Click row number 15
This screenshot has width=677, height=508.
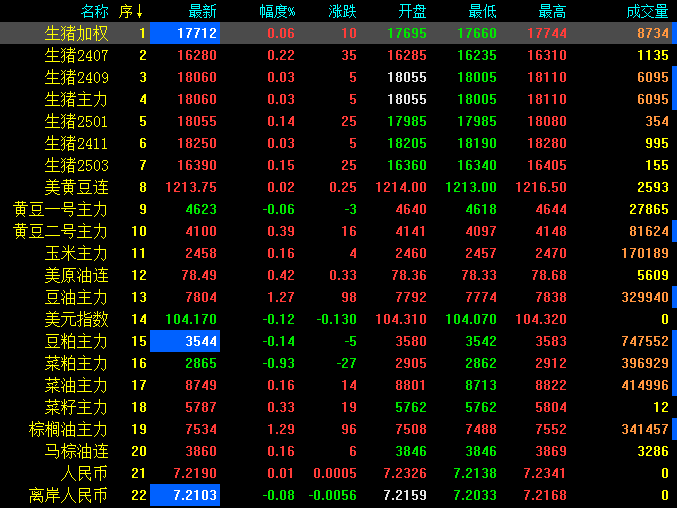(x=139, y=341)
